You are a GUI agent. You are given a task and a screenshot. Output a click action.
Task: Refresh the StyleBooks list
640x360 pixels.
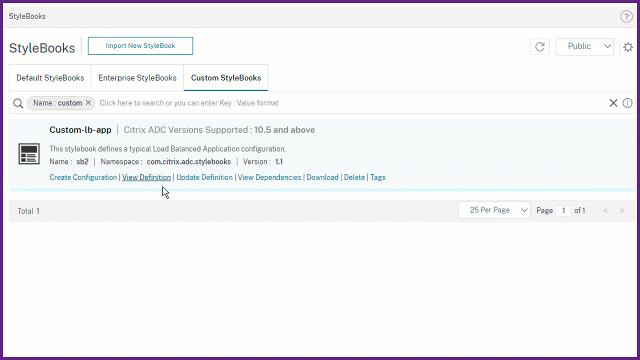tap(540, 47)
